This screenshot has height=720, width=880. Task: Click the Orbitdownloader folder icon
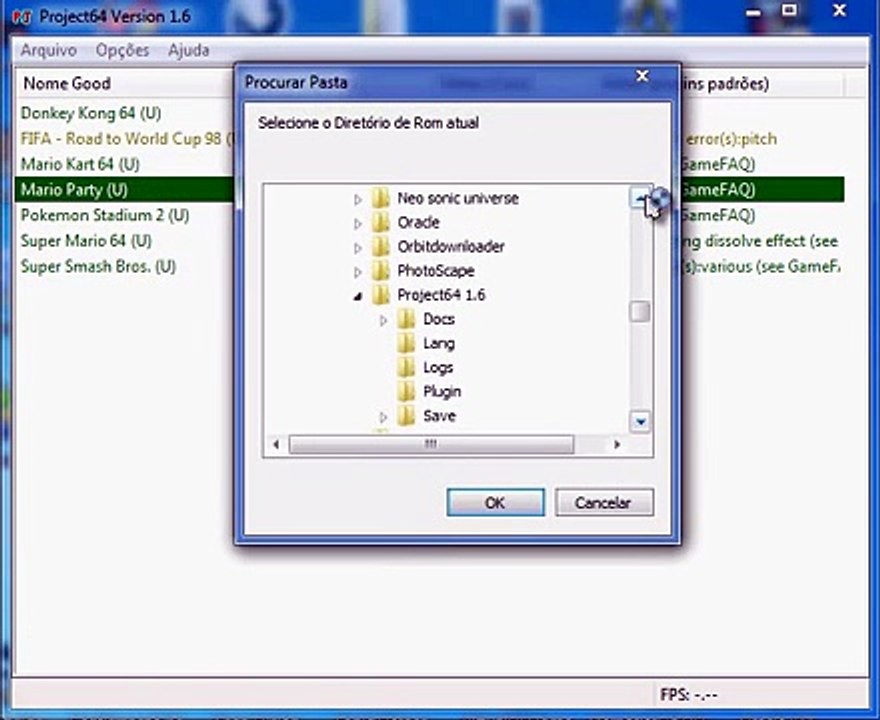[381, 246]
